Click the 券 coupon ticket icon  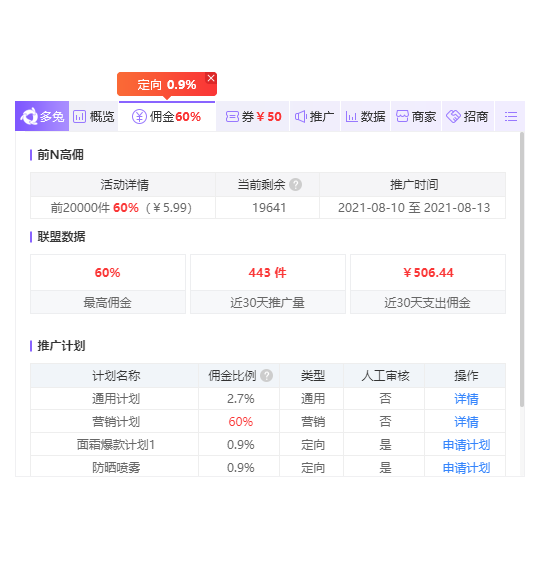(x=232, y=116)
